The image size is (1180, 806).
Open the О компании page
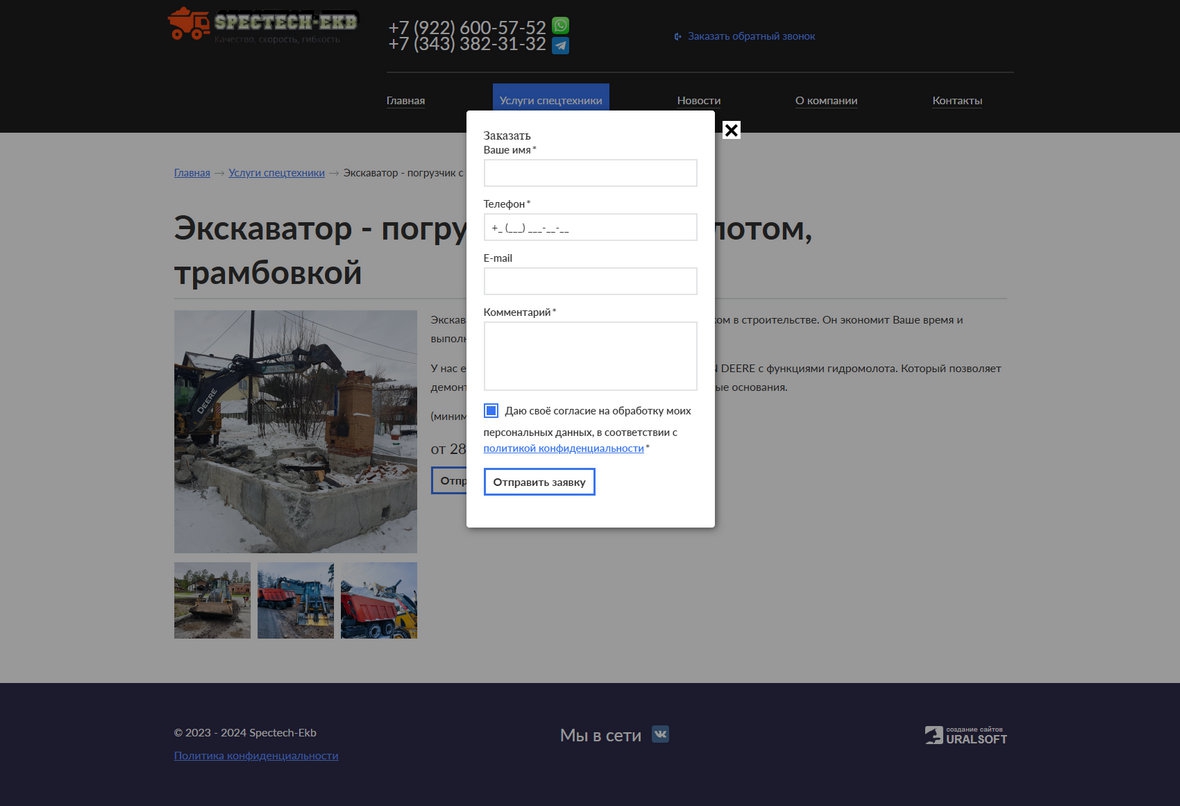click(826, 101)
